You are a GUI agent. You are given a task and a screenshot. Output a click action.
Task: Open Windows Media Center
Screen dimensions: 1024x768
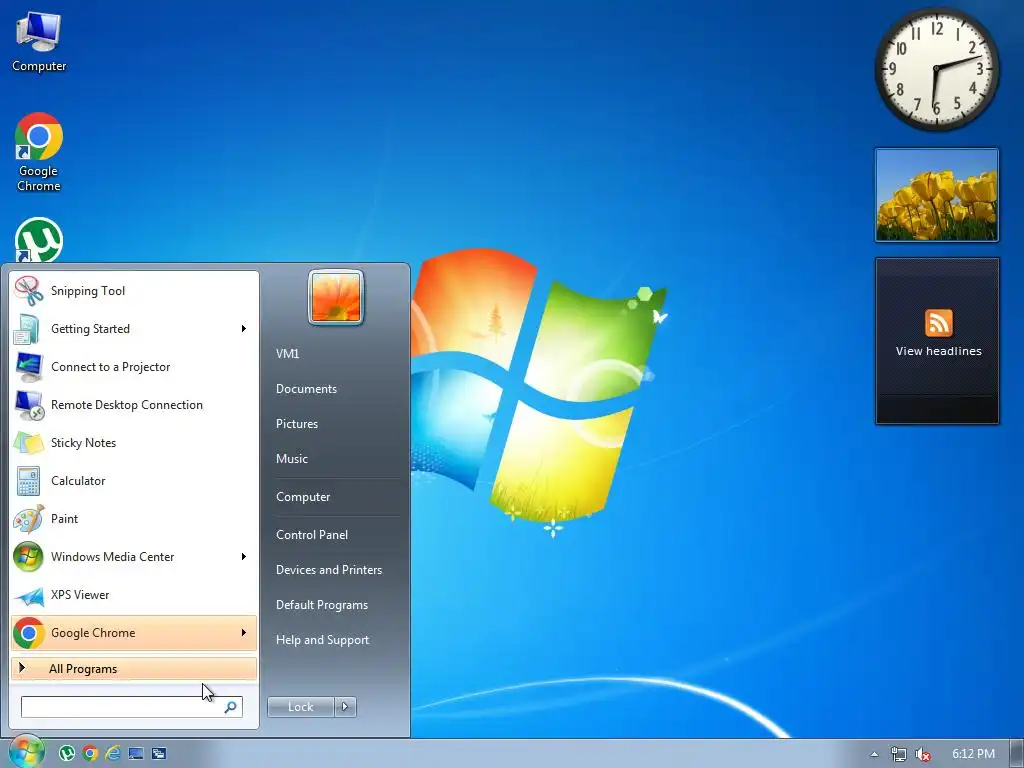pyautogui.click(x=133, y=556)
